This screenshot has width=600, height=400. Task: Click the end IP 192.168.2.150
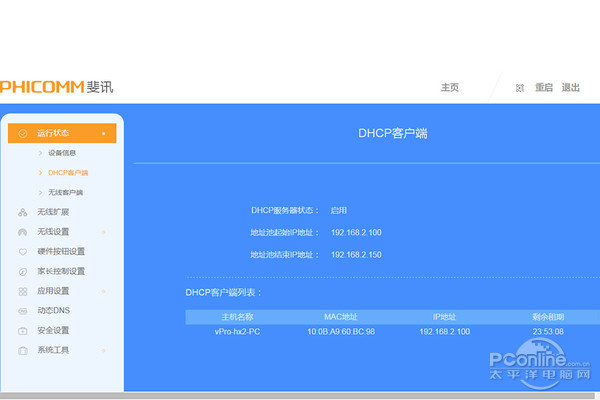[x=356, y=255]
